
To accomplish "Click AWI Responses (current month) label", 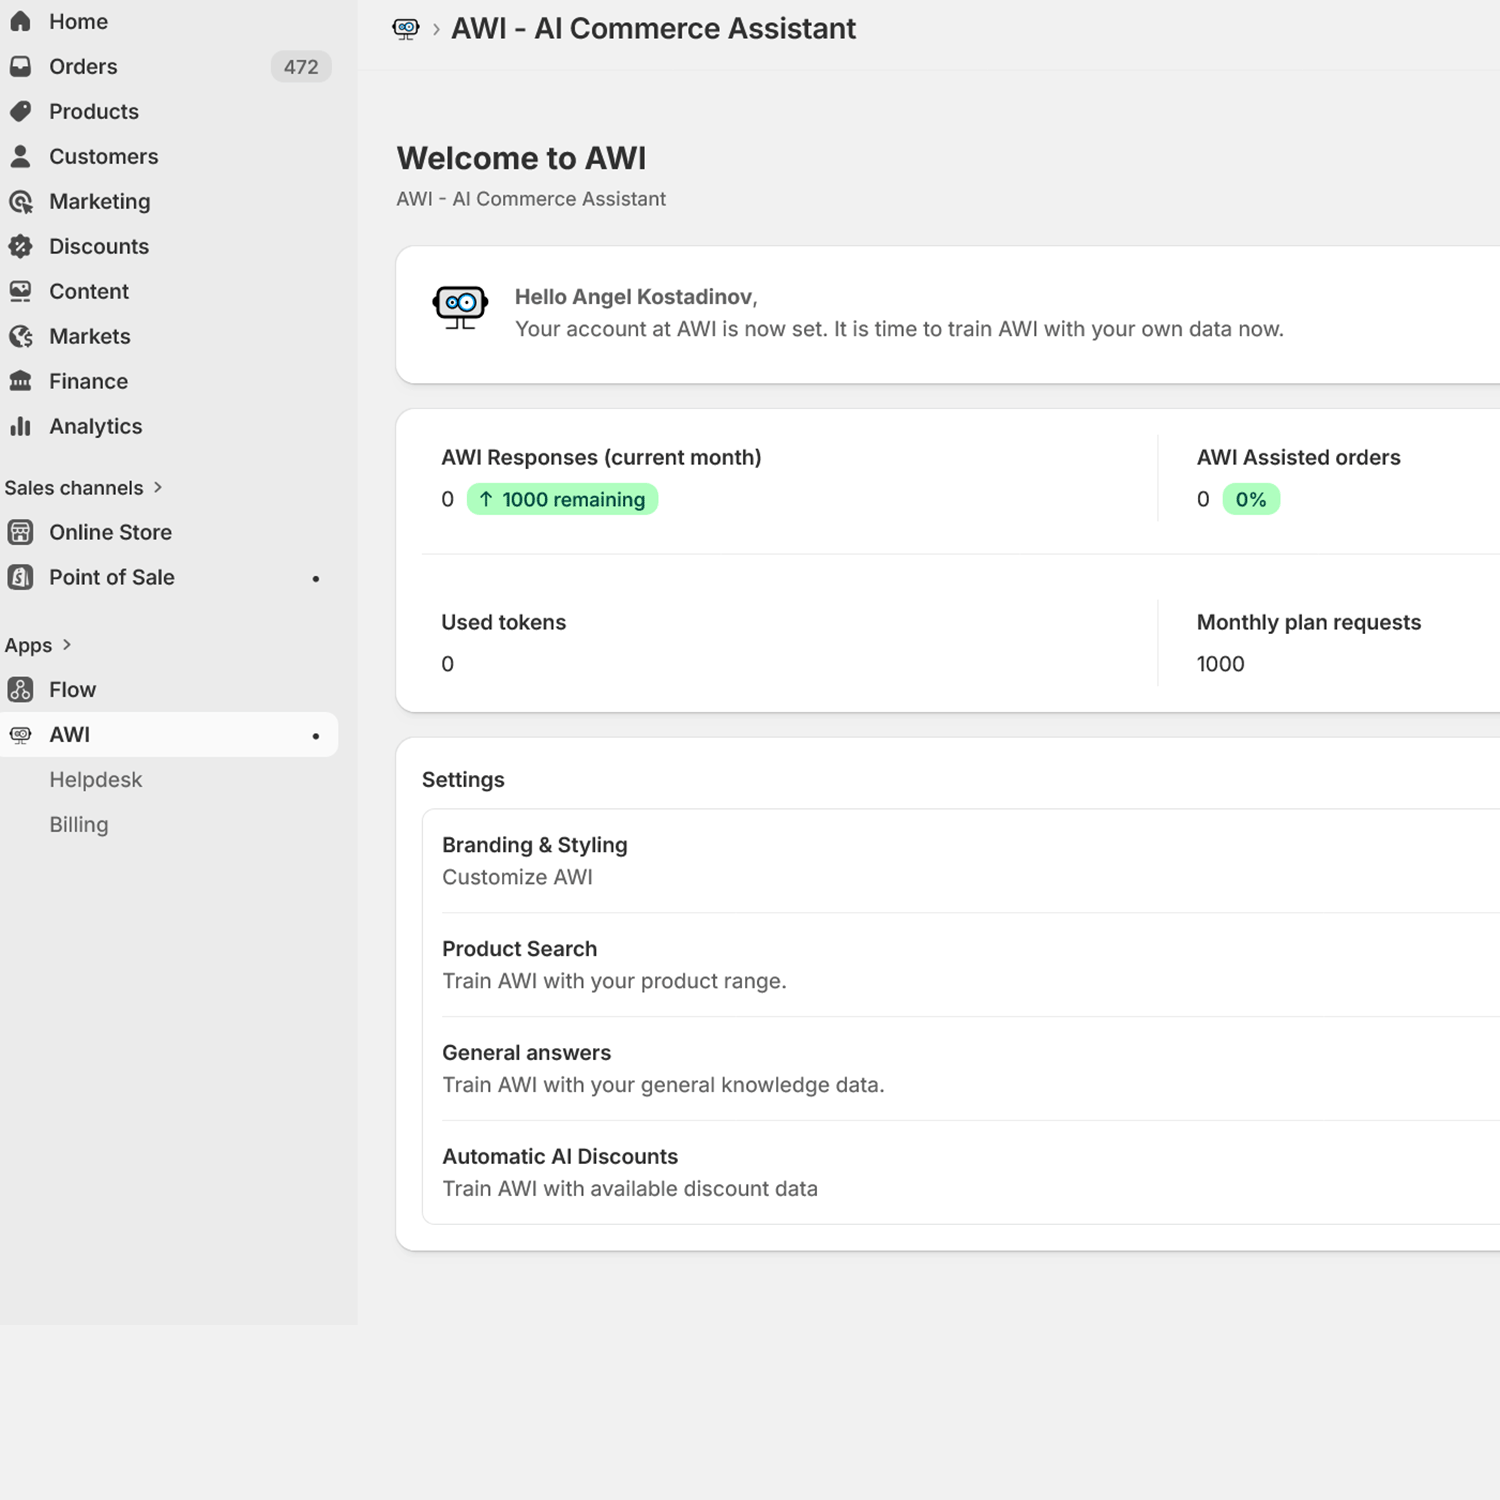I will click(x=601, y=457).
